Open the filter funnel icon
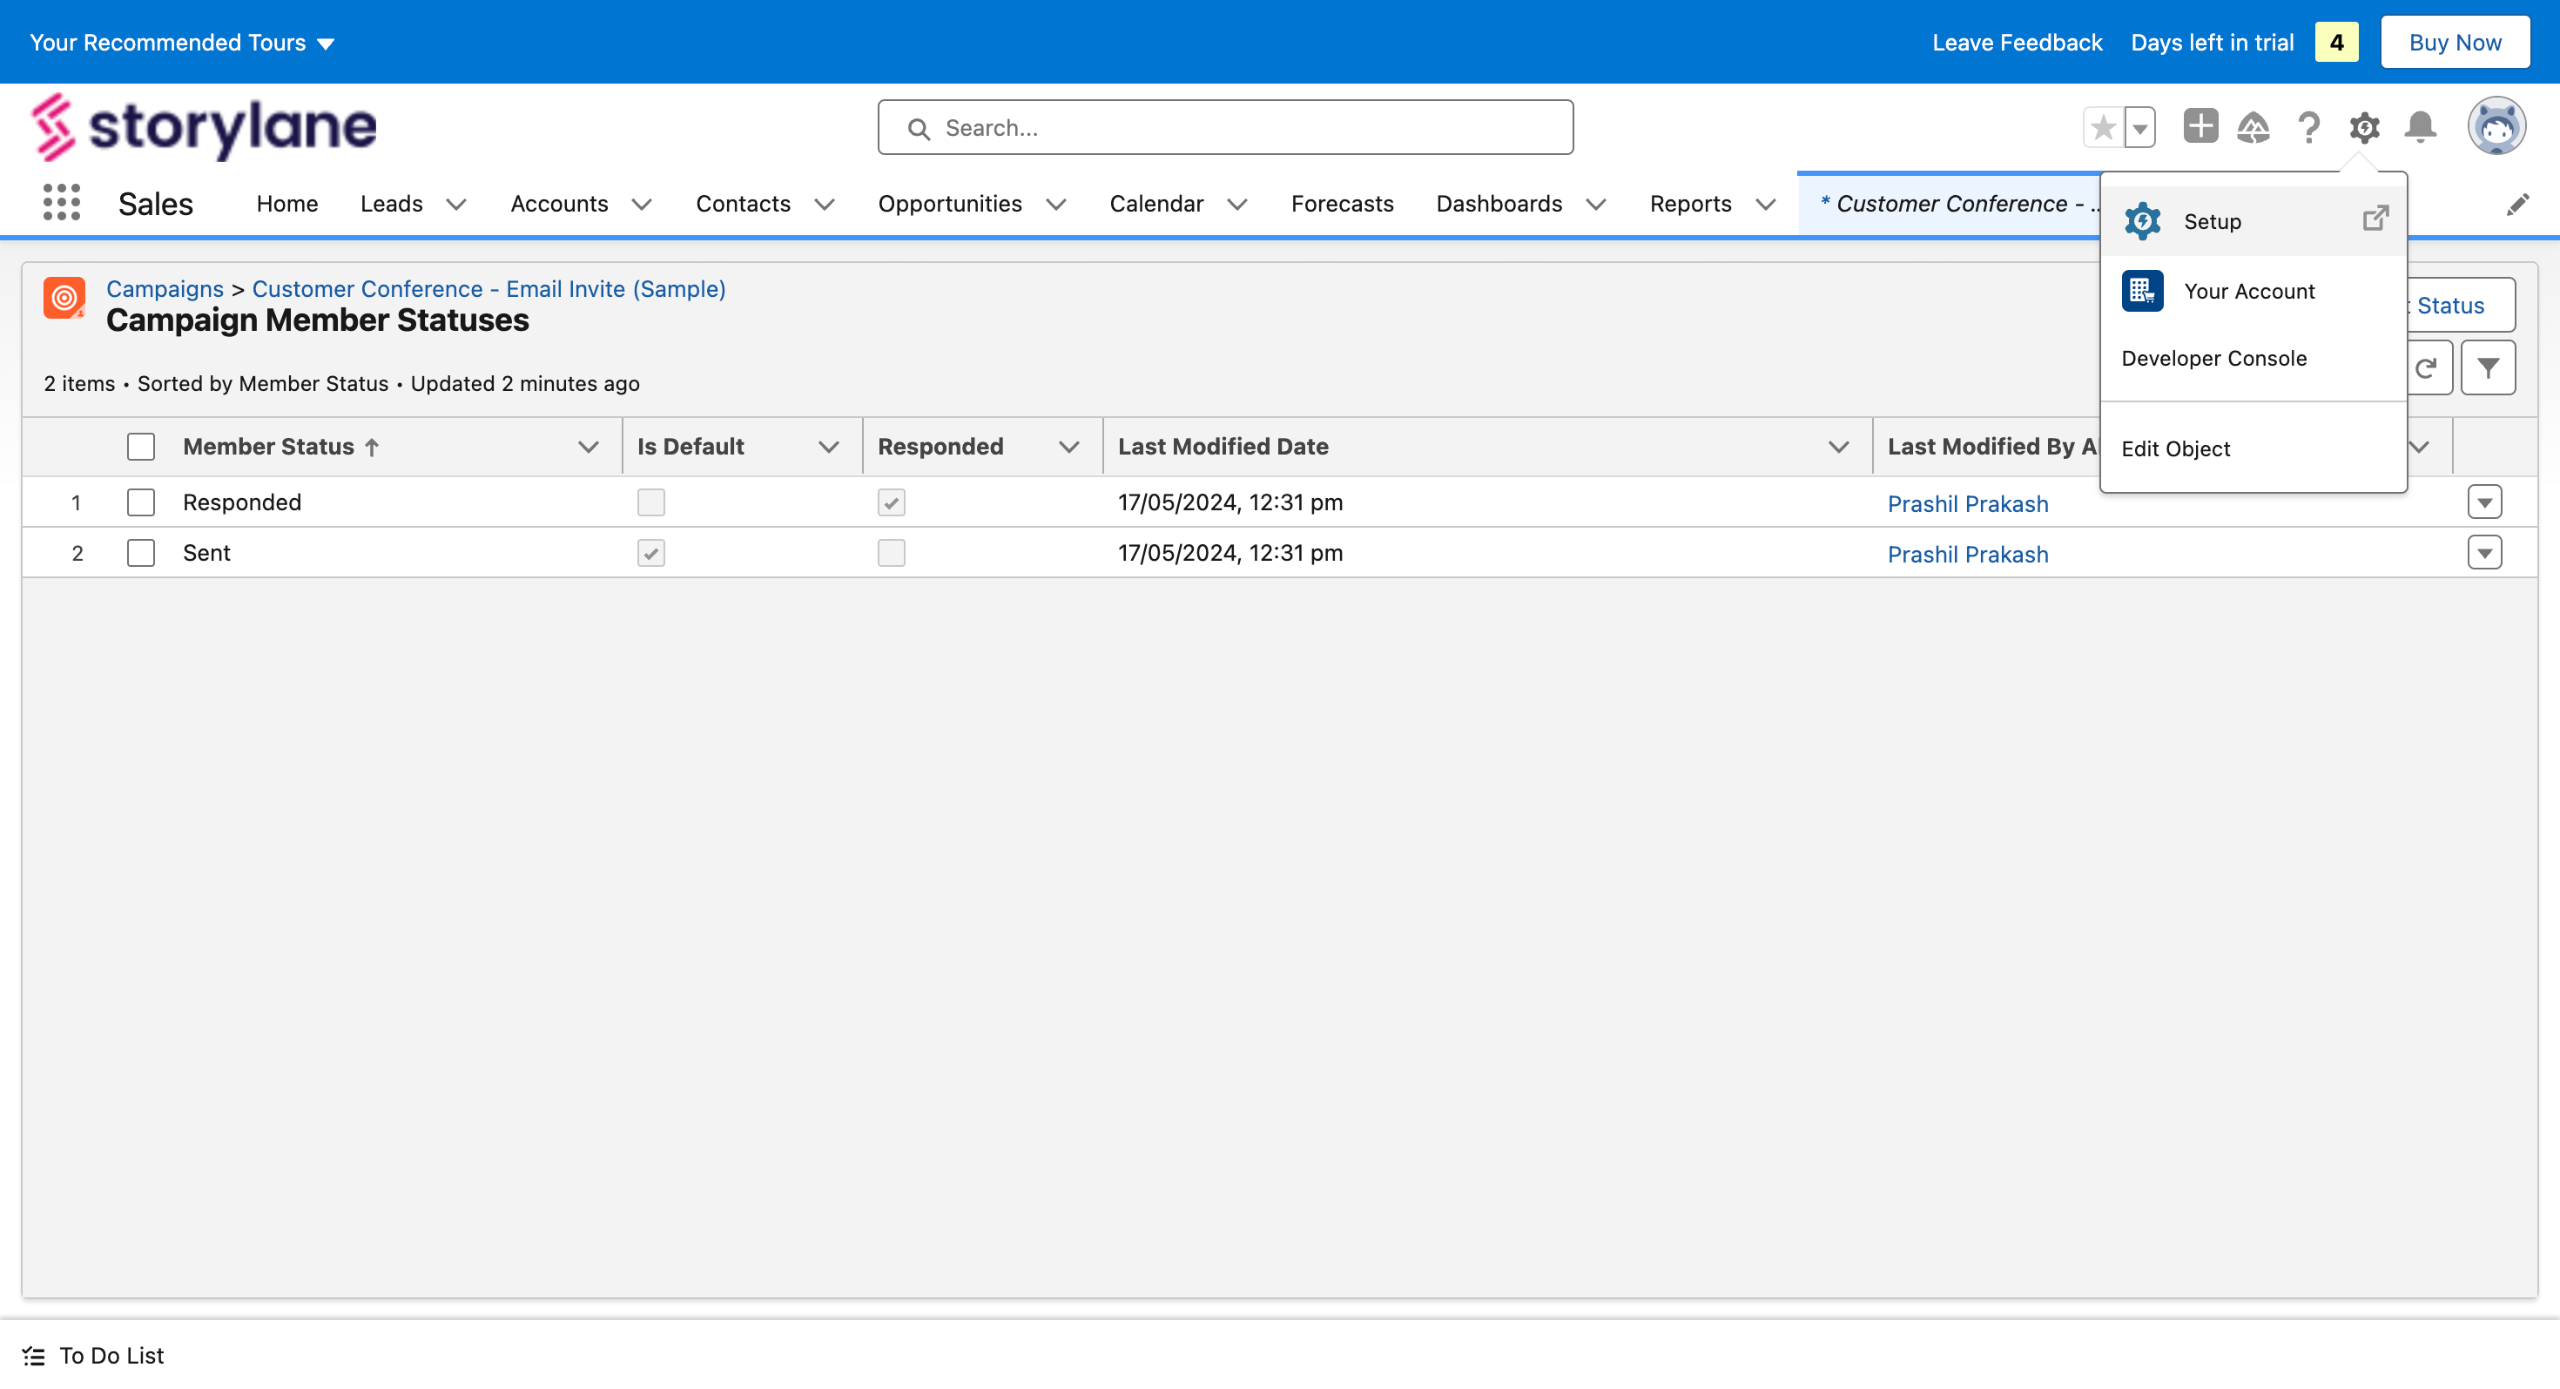 [x=2488, y=368]
